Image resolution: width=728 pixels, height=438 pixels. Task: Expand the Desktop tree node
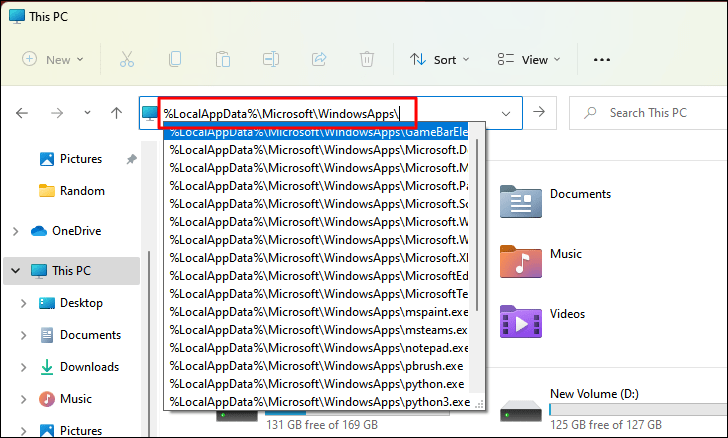pos(23,303)
